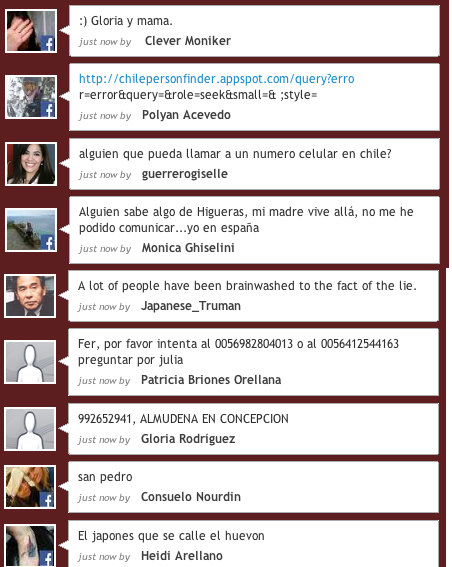Screen dimensions: 452x567
Task: Click Japanese_Truman's avatar photo
Action: pyautogui.click(x=30, y=296)
